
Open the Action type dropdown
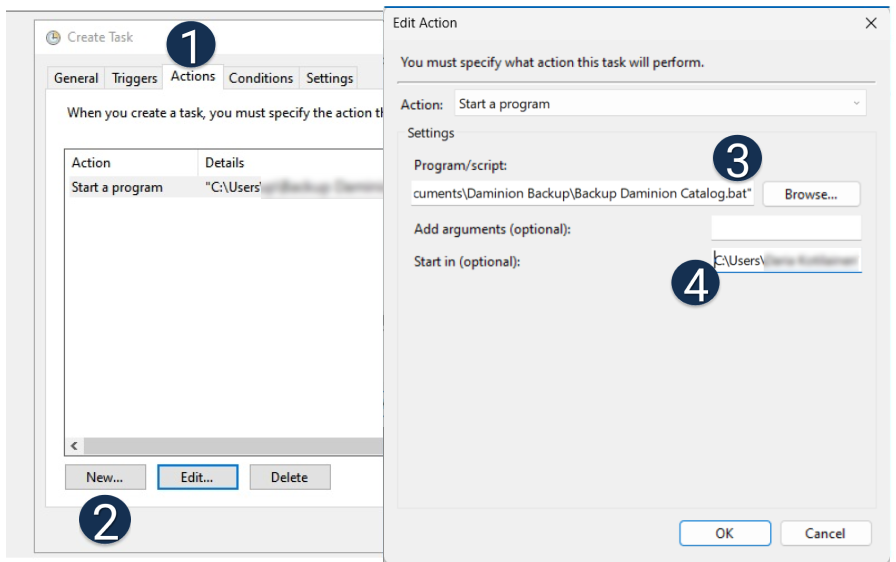pos(660,103)
